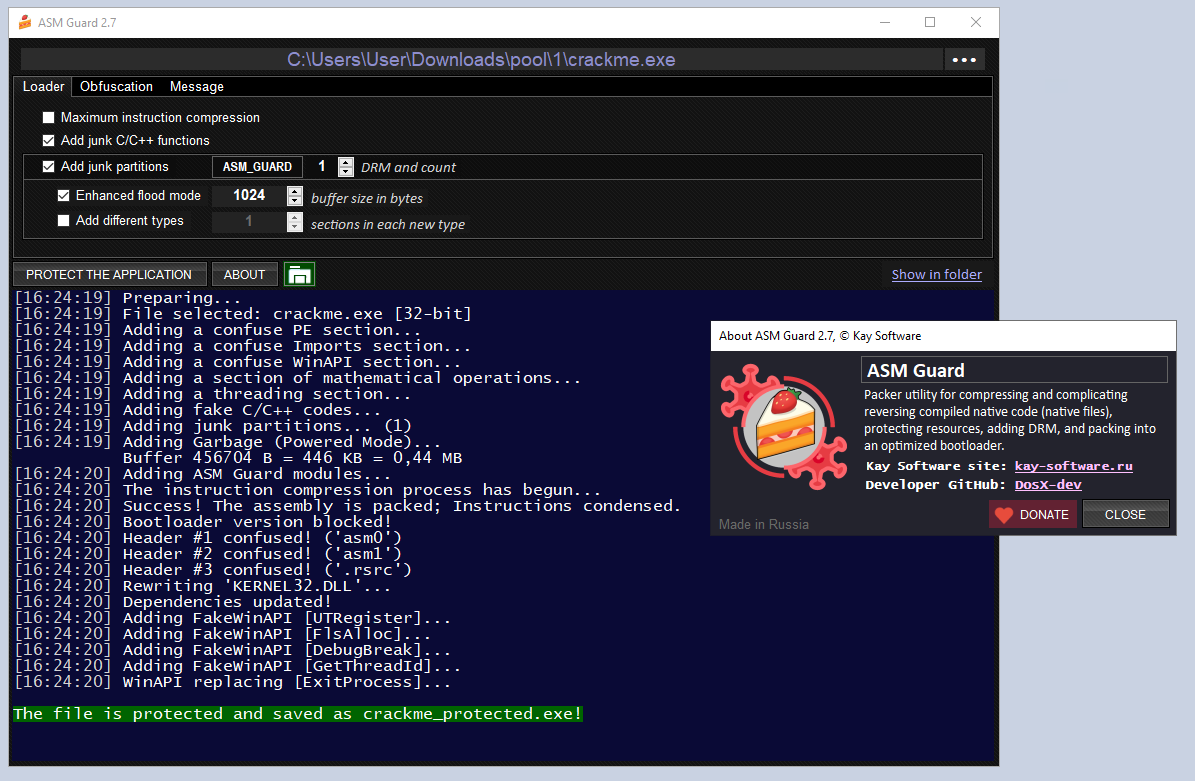Click the green 'file is protected' status line

click(298, 714)
